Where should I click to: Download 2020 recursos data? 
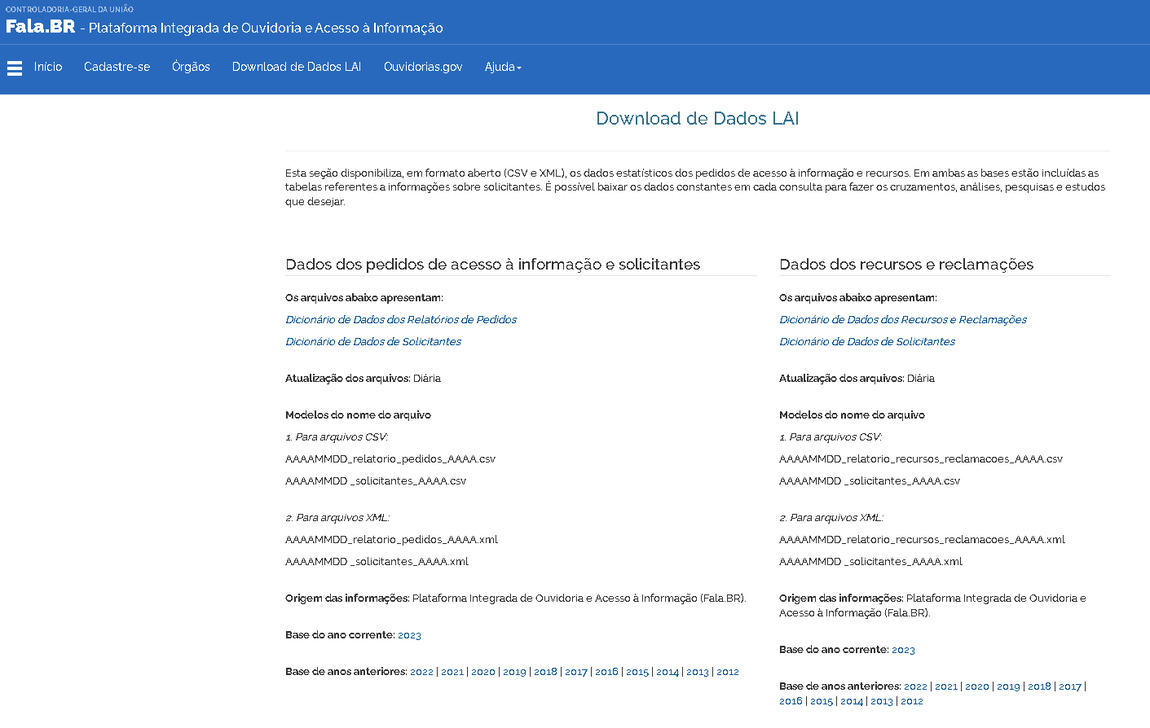point(976,686)
